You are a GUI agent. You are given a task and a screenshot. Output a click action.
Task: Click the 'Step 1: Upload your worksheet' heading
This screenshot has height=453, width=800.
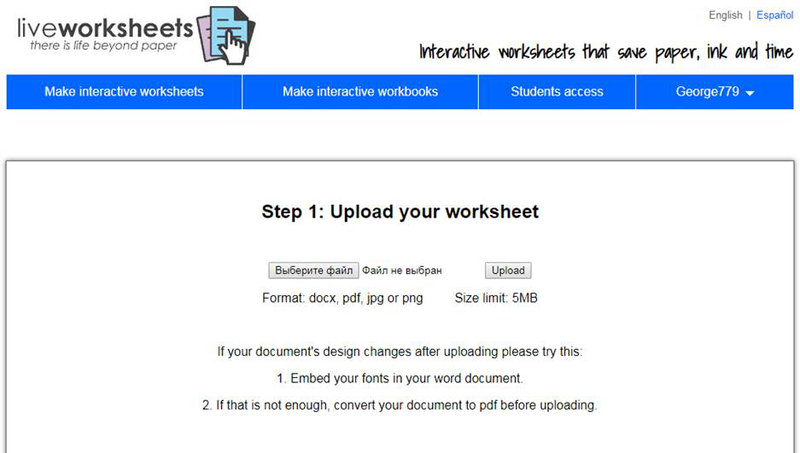pyautogui.click(x=400, y=212)
